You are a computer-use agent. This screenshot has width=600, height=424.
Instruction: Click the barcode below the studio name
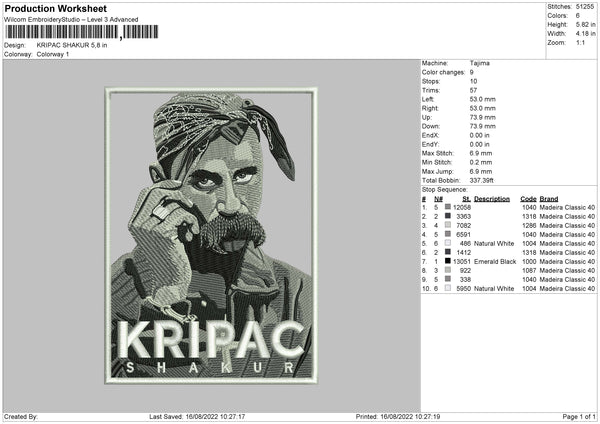[x=82, y=32]
